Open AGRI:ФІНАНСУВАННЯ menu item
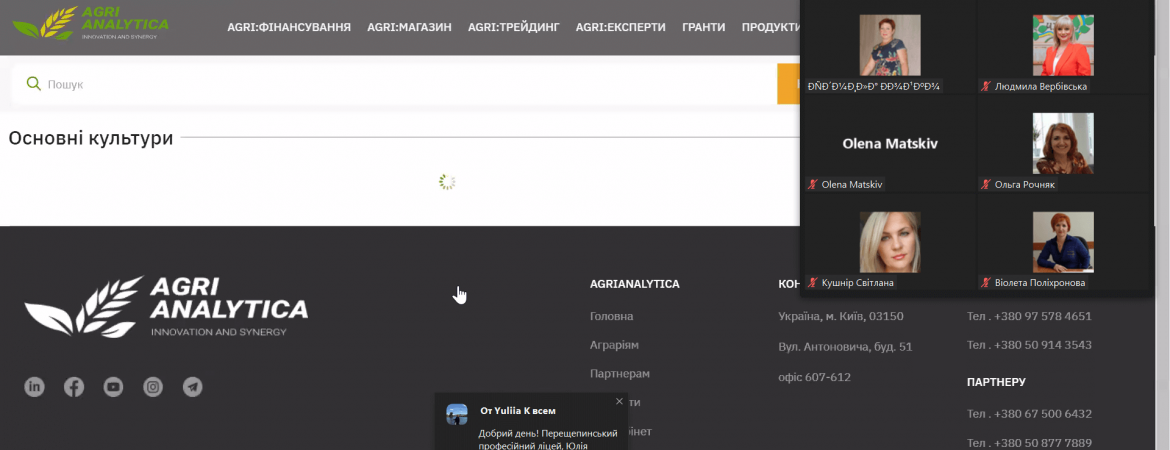Image resolution: width=1170 pixels, height=450 pixels. click(290, 28)
